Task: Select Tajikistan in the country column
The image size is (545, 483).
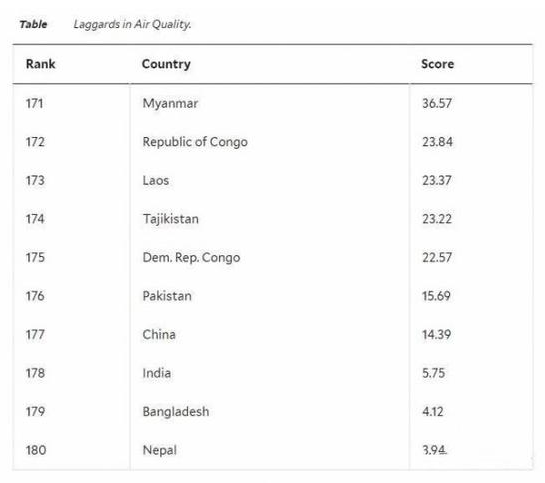Action: click(x=171, y=219)
